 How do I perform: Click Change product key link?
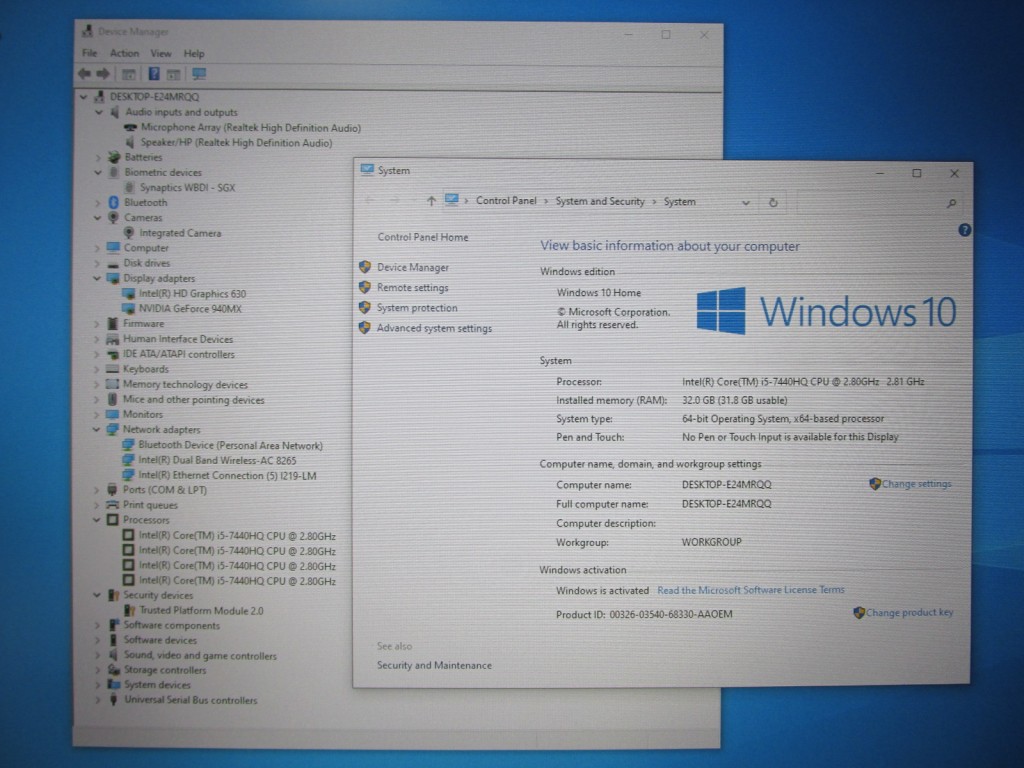pos(909,612)
